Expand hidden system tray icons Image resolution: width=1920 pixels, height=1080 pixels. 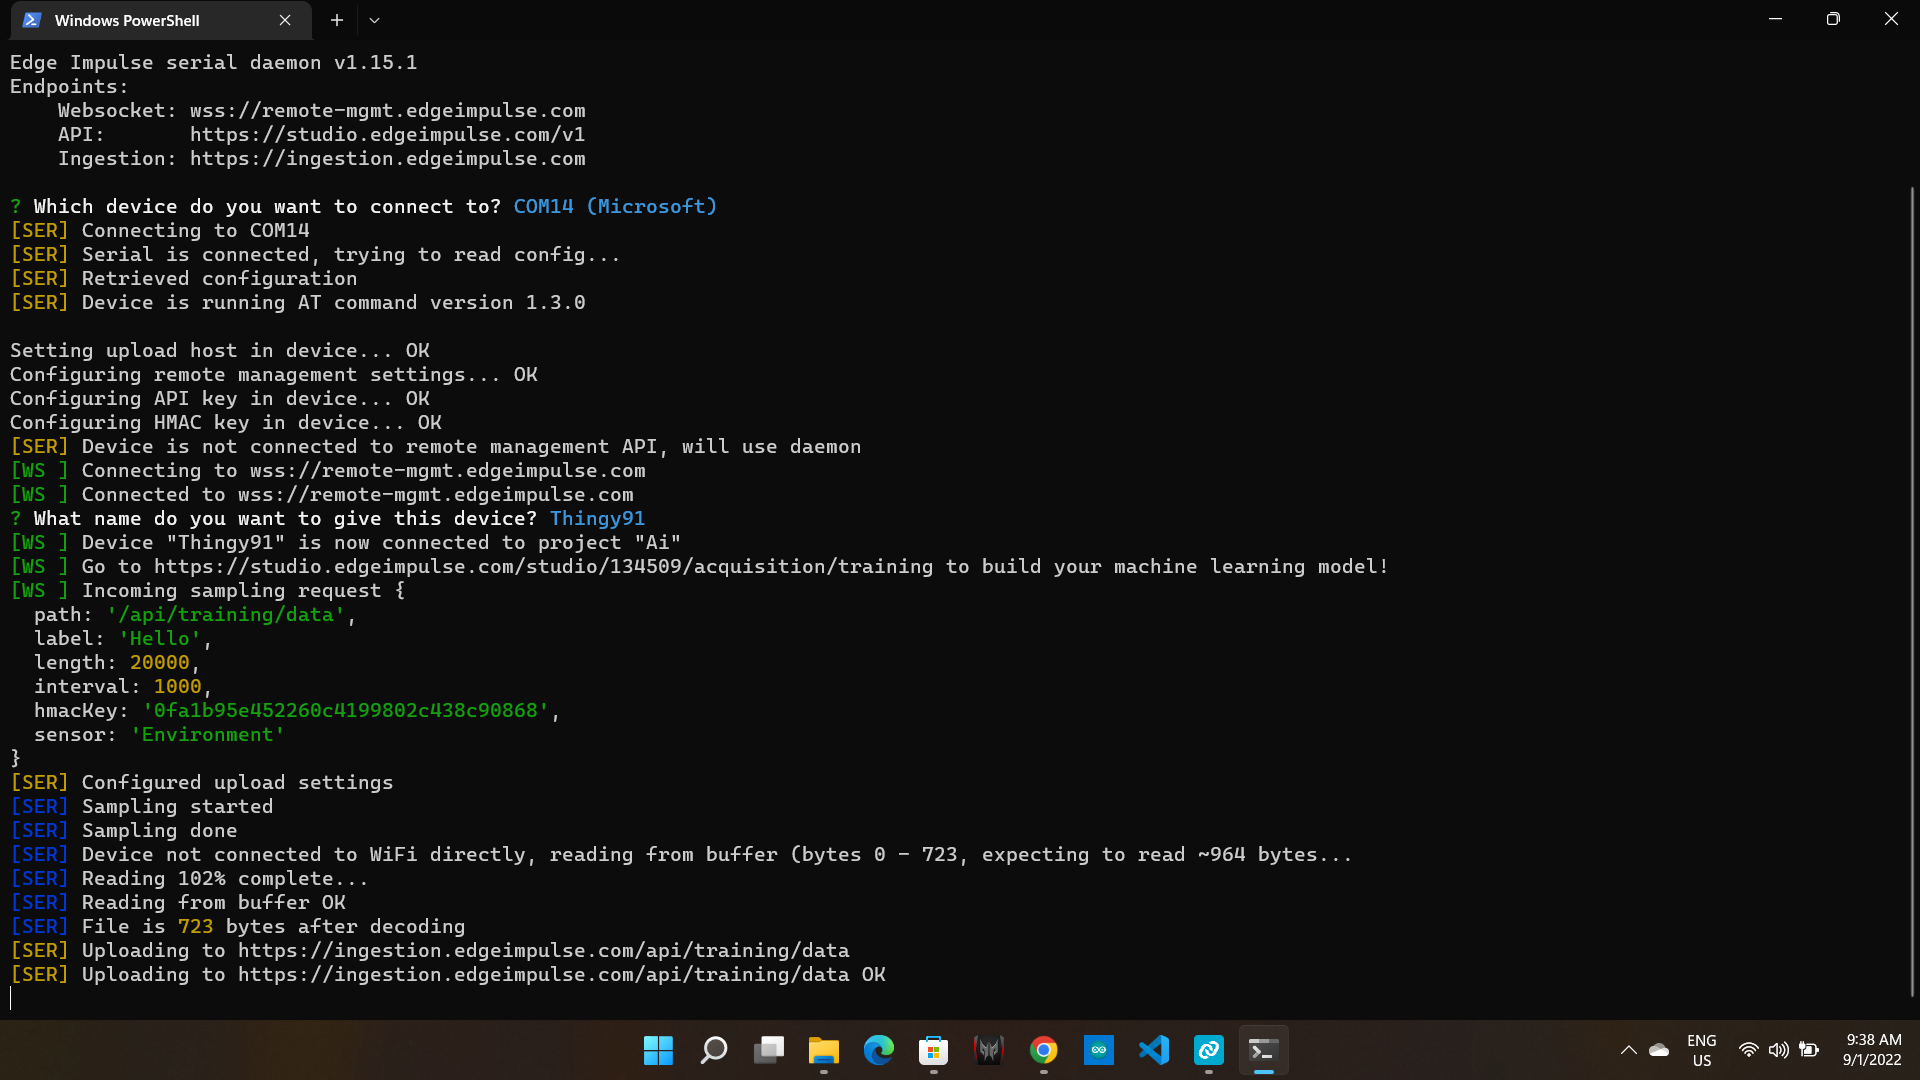1628,1050
